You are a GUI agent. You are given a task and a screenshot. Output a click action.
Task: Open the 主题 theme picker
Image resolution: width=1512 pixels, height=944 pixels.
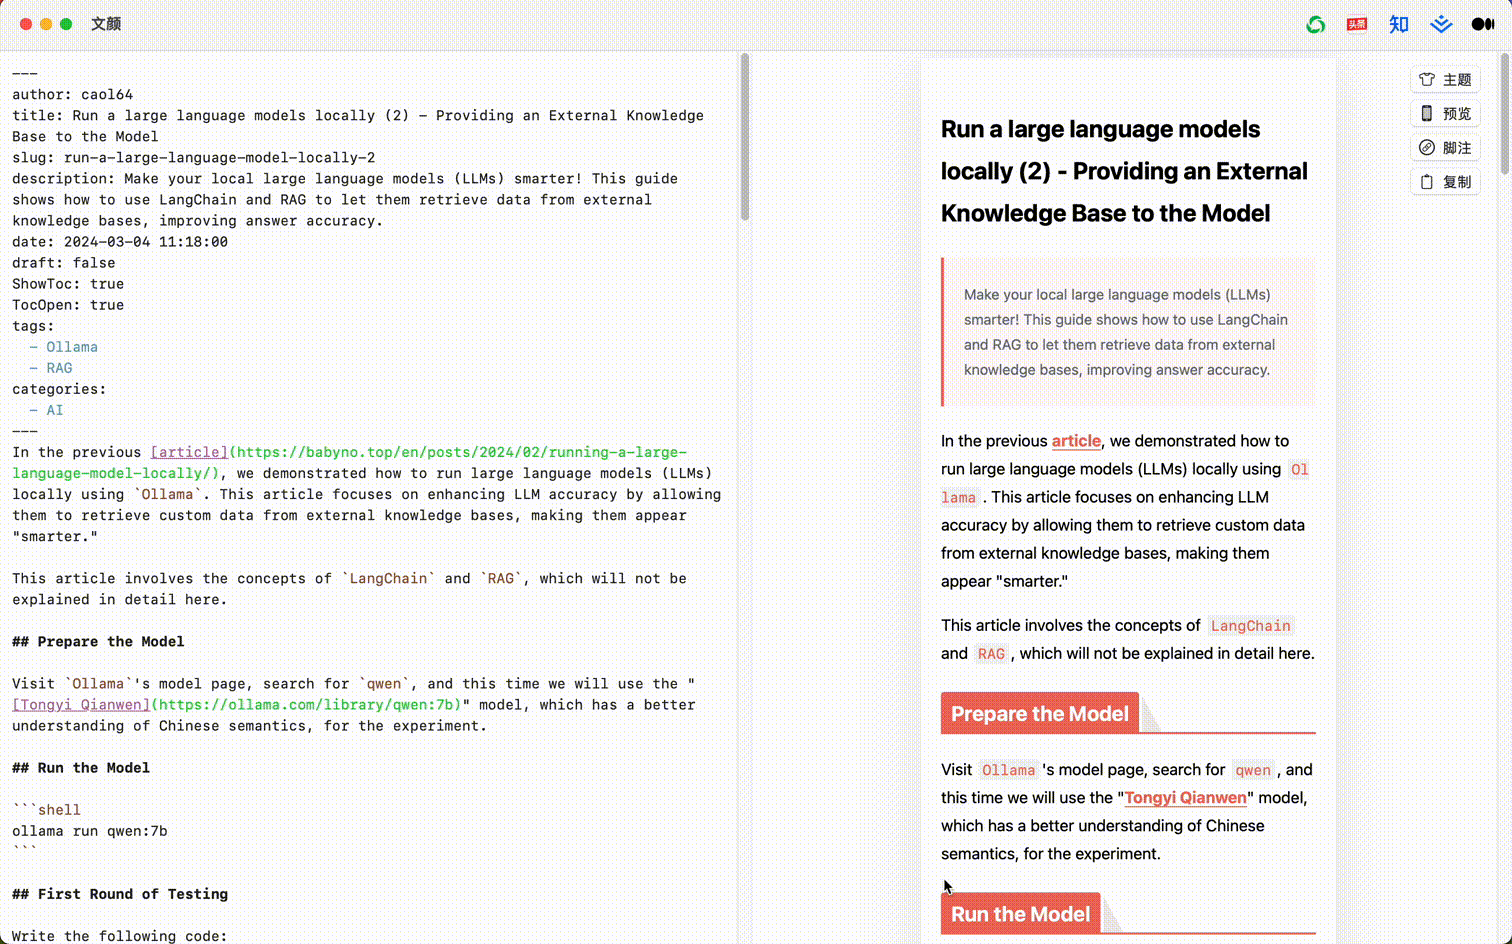(x=1445, y=80)
